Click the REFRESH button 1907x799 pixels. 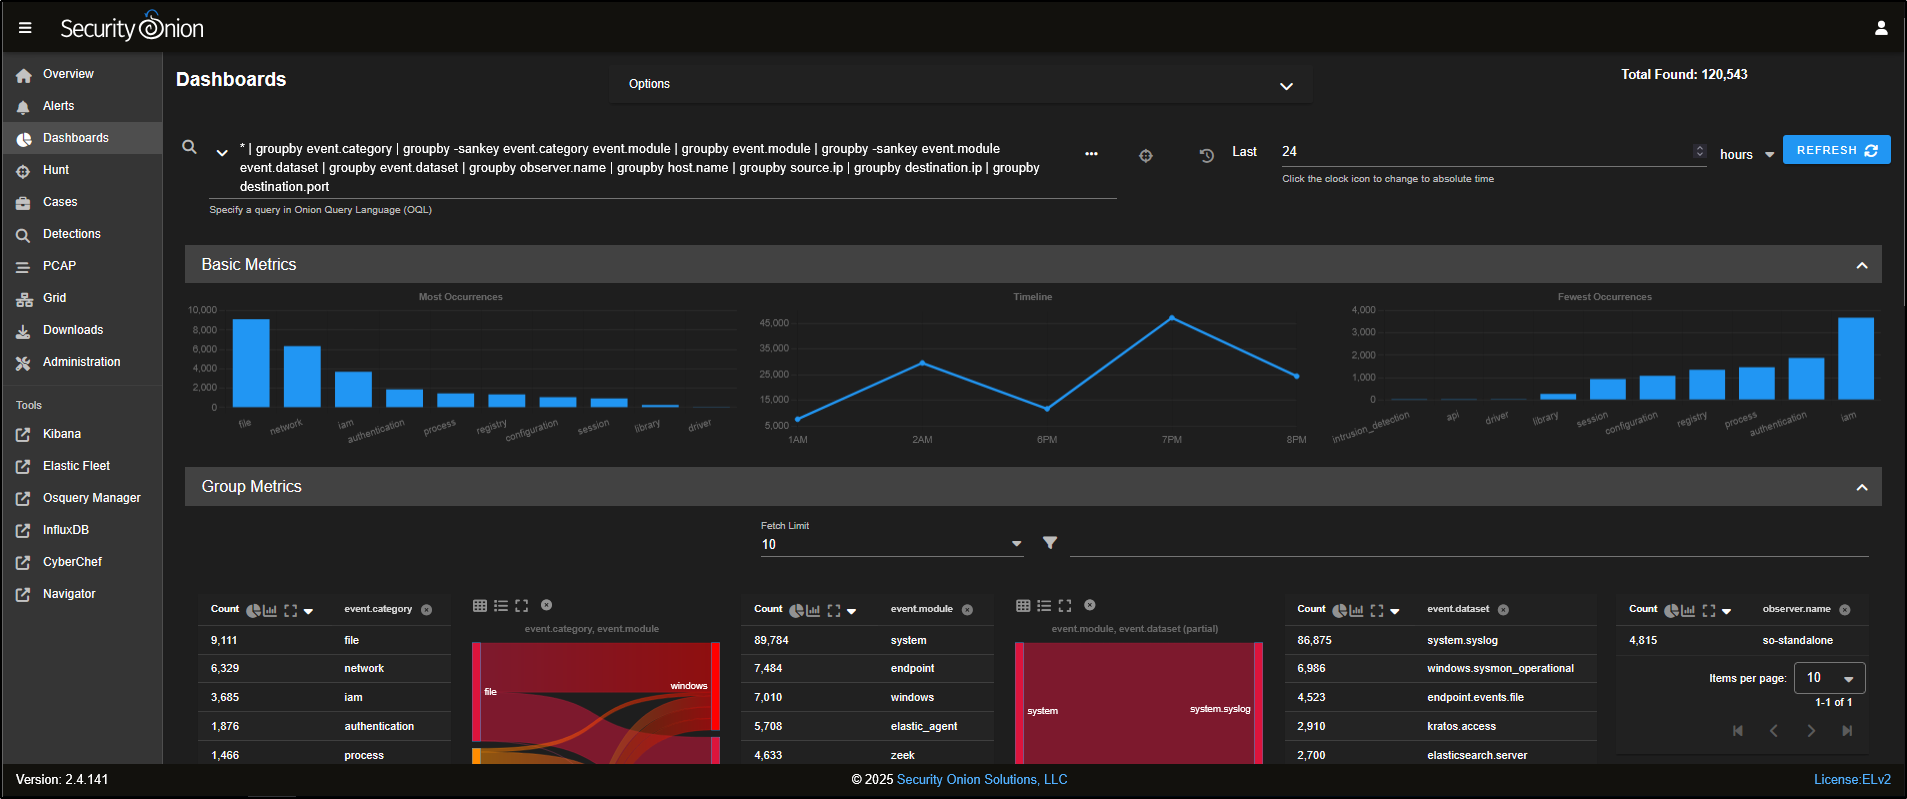1835,150
